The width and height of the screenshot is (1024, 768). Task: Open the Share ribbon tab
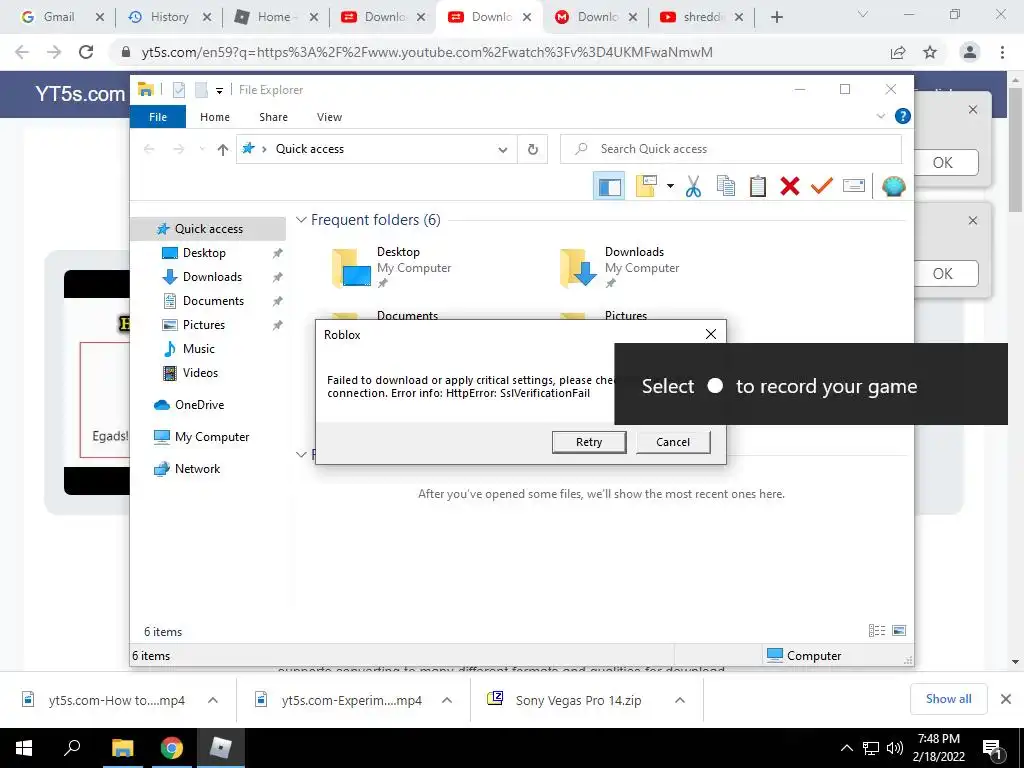tap(273, 117)
